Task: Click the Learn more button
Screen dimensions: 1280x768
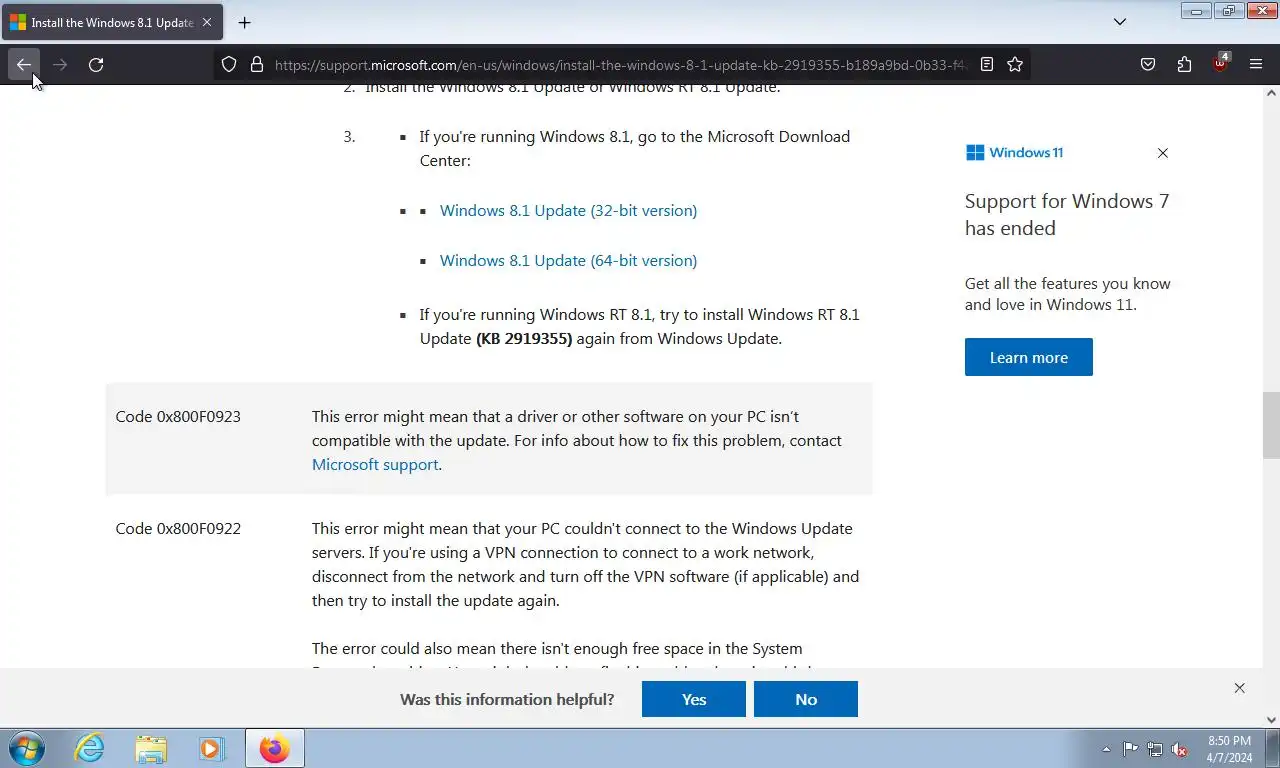Action: coord(1028,357)
